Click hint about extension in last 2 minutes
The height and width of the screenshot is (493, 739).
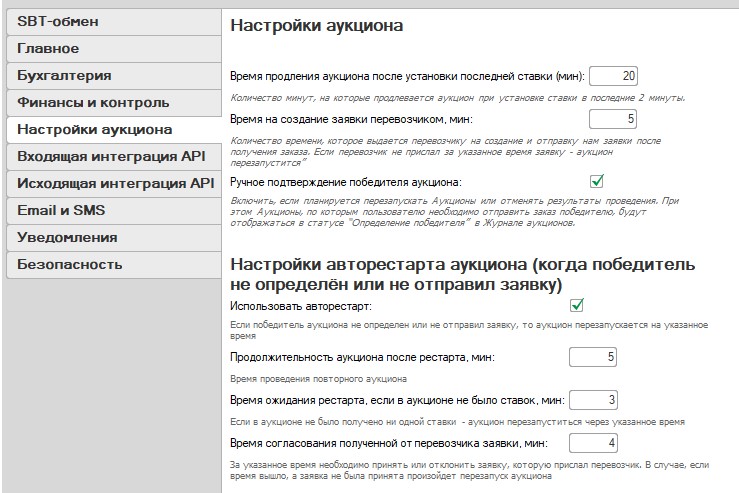(x=458, y=98)
